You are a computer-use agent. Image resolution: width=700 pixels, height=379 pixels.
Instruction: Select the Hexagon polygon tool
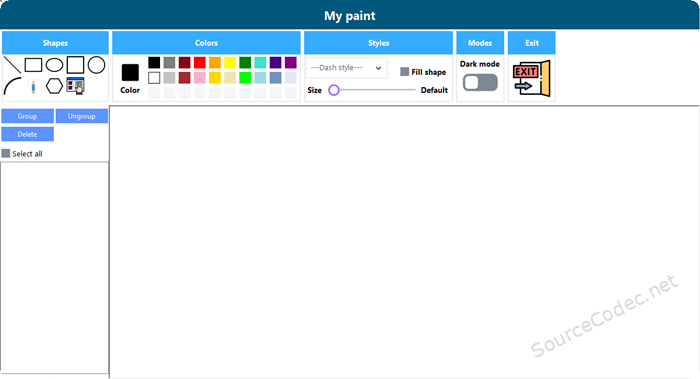(x=54, y=86)
